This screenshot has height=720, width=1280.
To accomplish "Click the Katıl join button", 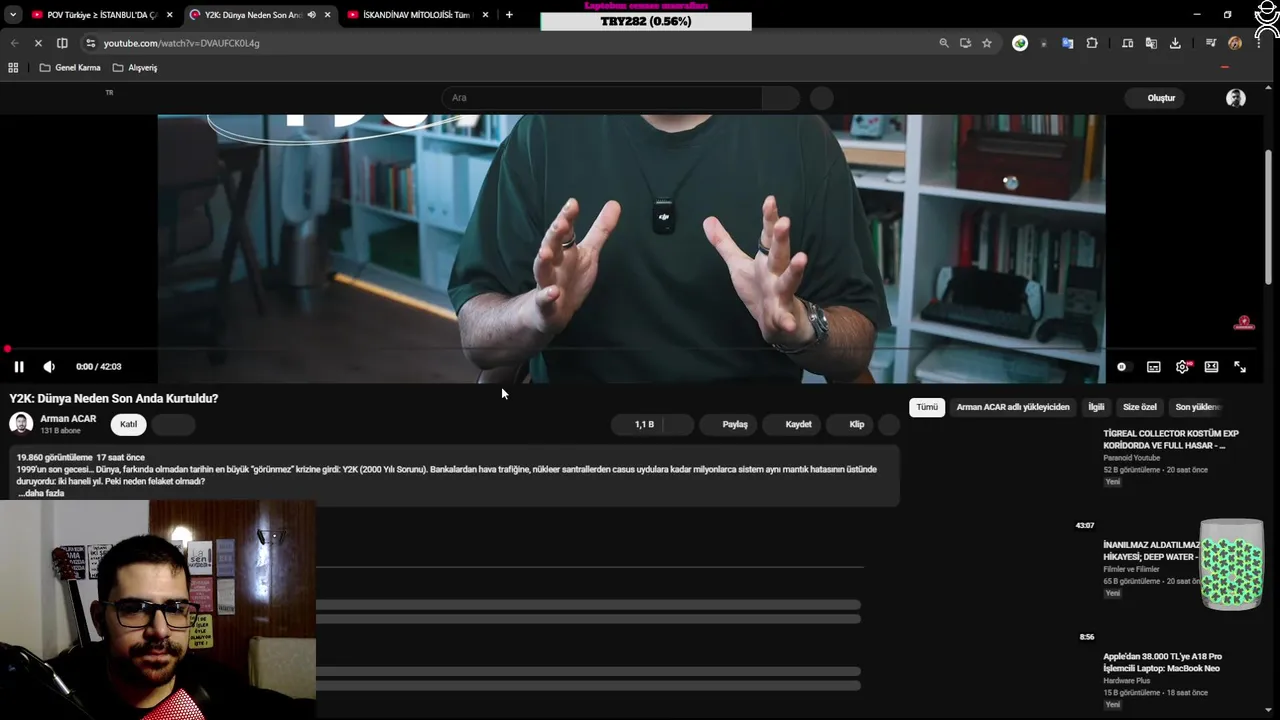I will 129,424.
